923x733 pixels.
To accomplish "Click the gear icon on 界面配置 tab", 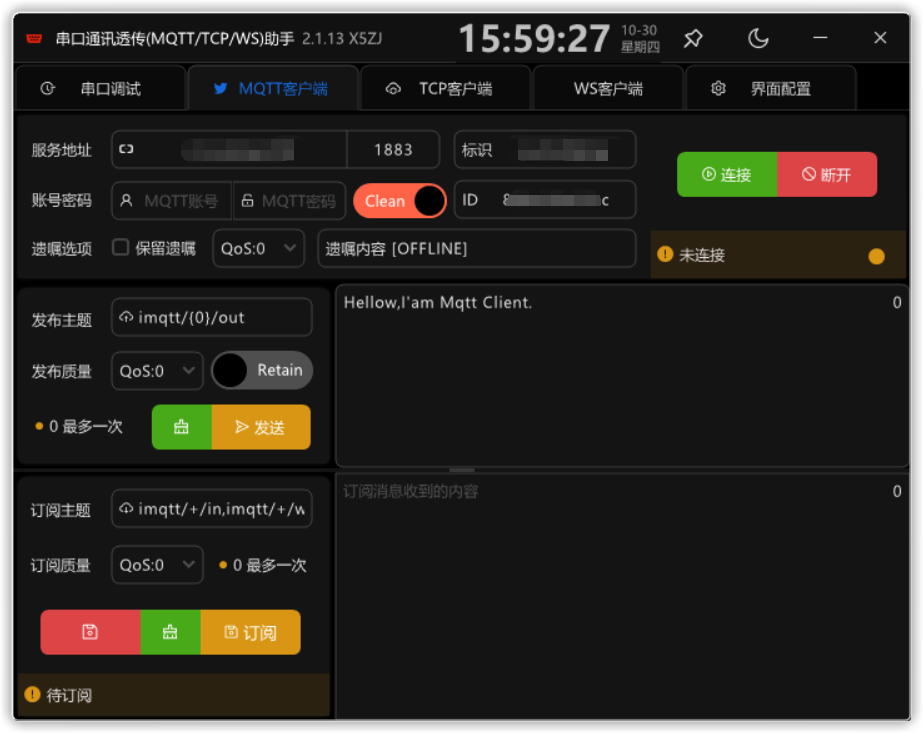I will [x=718, y=88].
